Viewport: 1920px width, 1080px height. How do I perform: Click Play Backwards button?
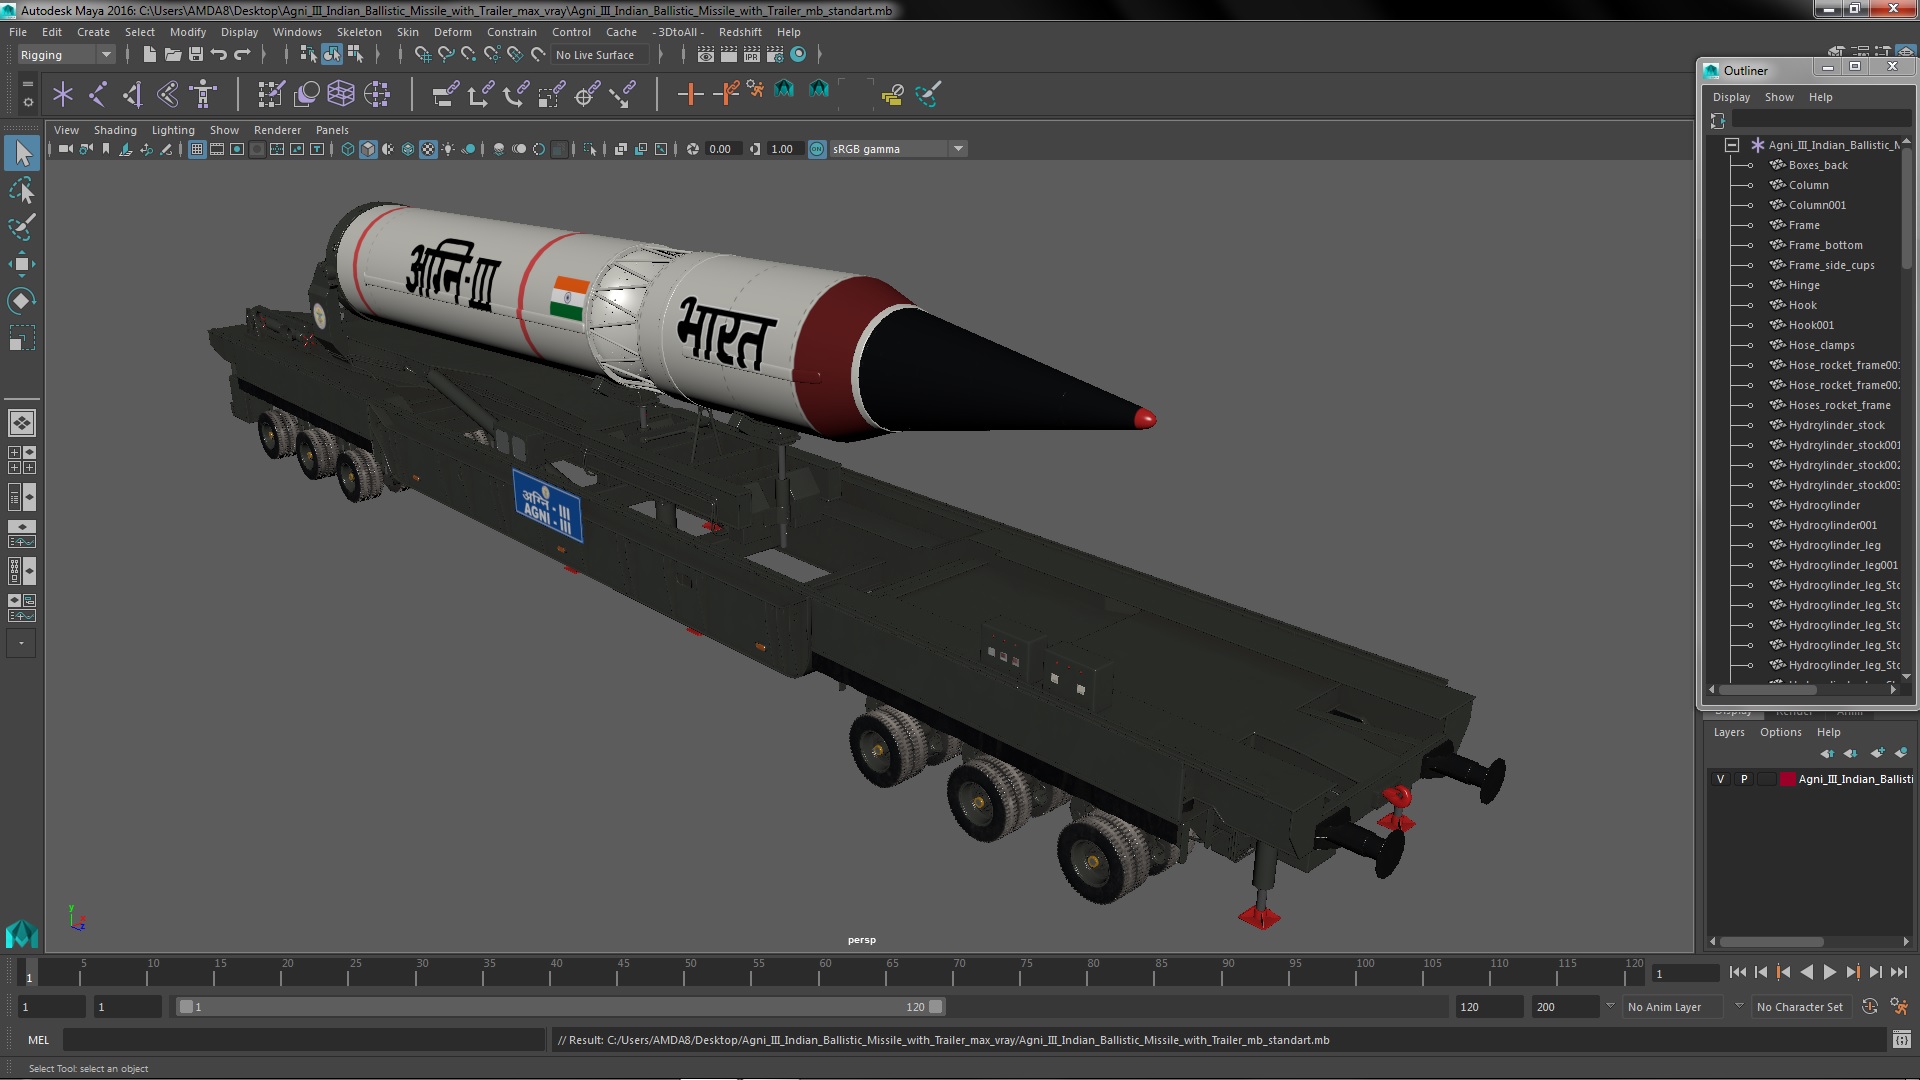[1806, 973]
